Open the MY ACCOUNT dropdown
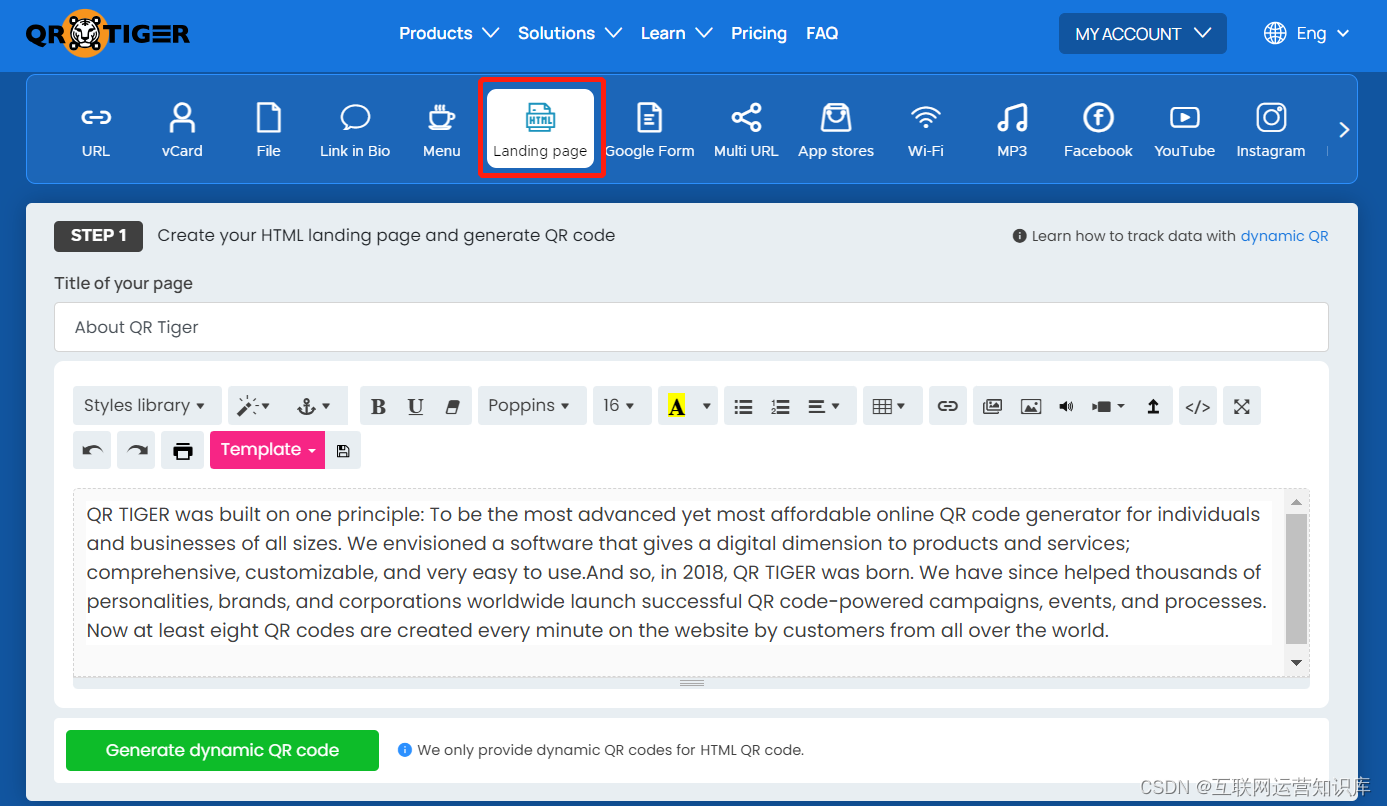 1143,34
